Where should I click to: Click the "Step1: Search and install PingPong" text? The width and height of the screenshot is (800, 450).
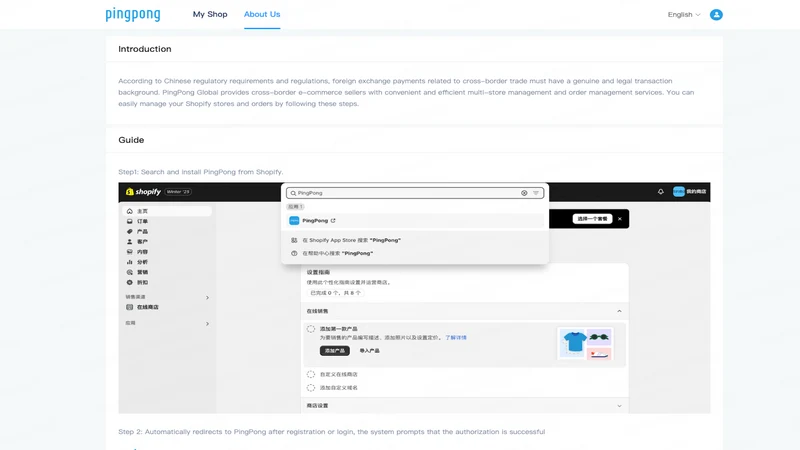click(x=201, y=172)
